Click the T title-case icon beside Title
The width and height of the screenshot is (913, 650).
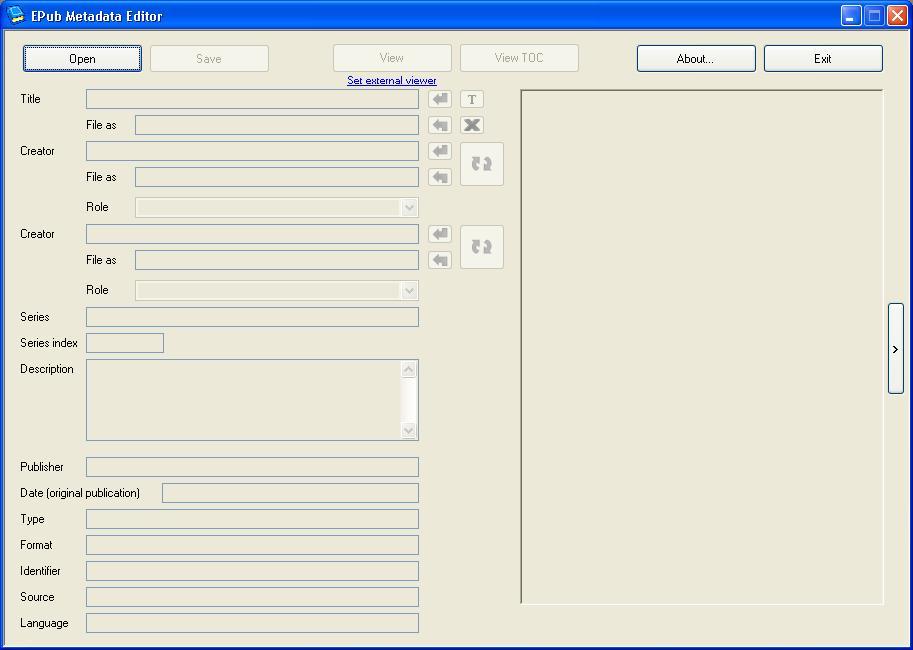pos(470,98)
